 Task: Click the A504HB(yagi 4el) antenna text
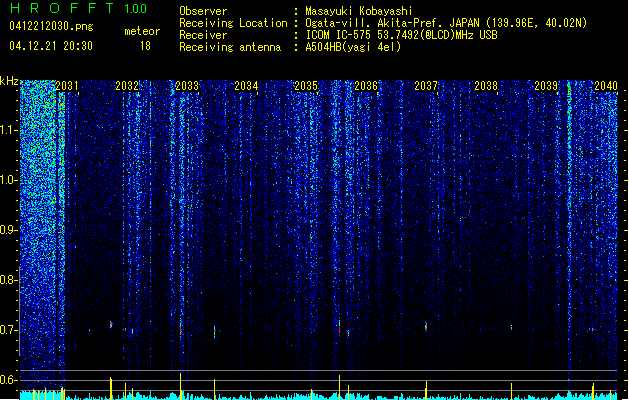[x=353, y=47]
